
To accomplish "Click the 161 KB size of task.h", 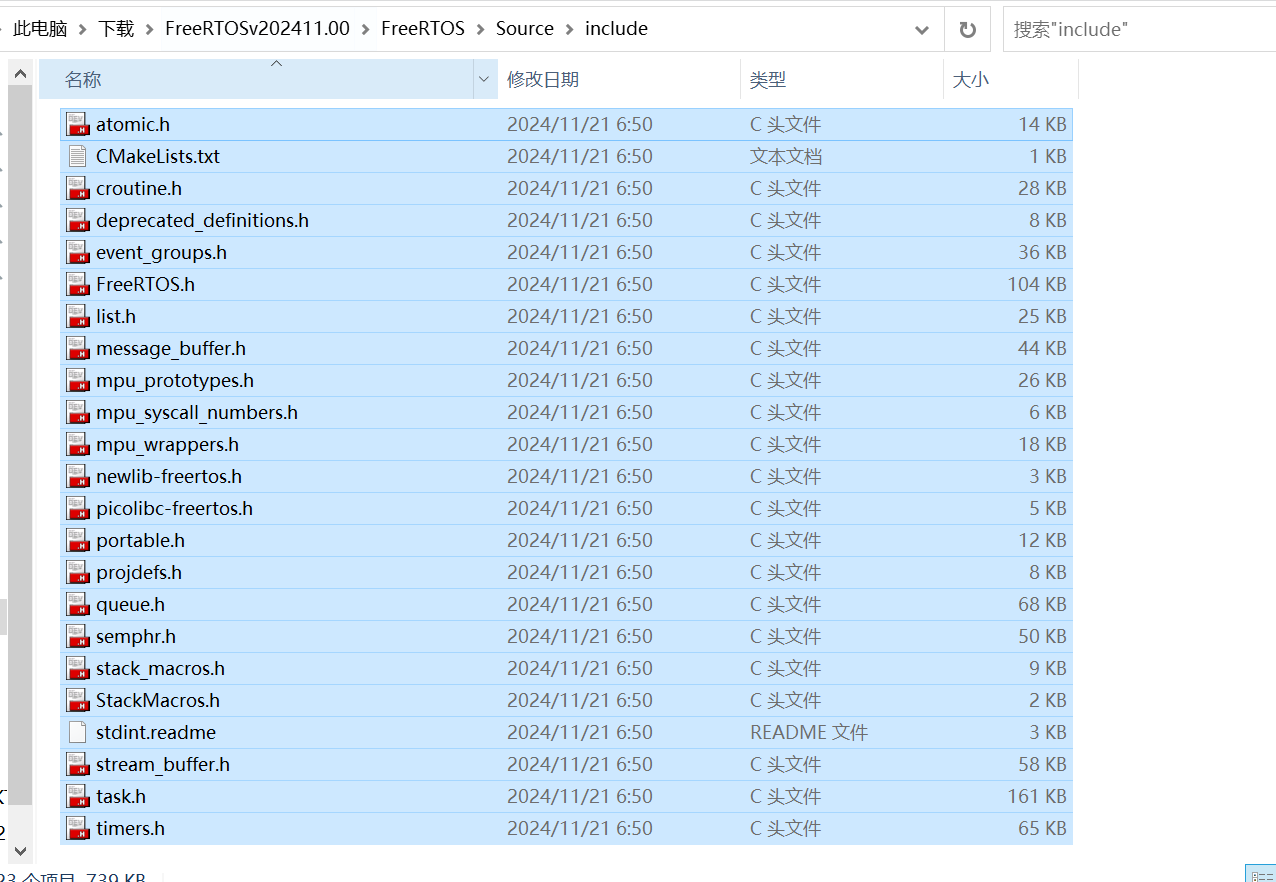I will point(1037,796).
